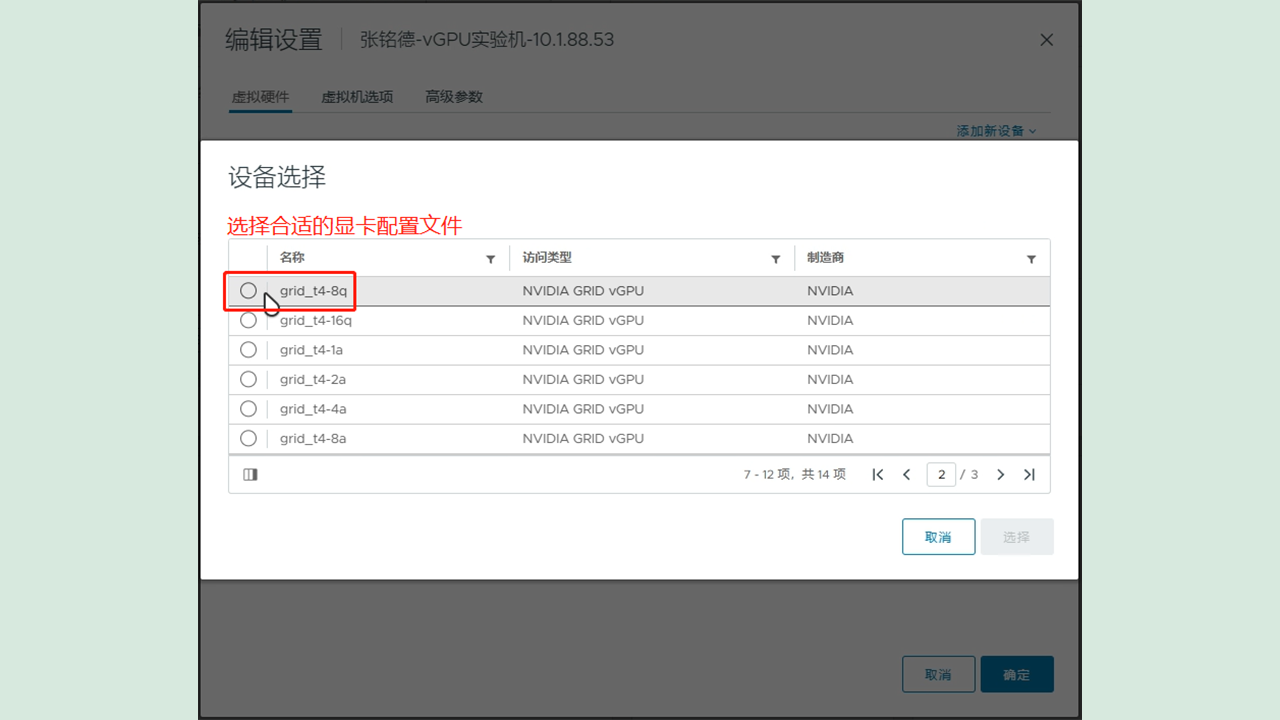The image size is (1280, 720).
Task: Sort by the 制造商 column header
Action: coord(826,258)
